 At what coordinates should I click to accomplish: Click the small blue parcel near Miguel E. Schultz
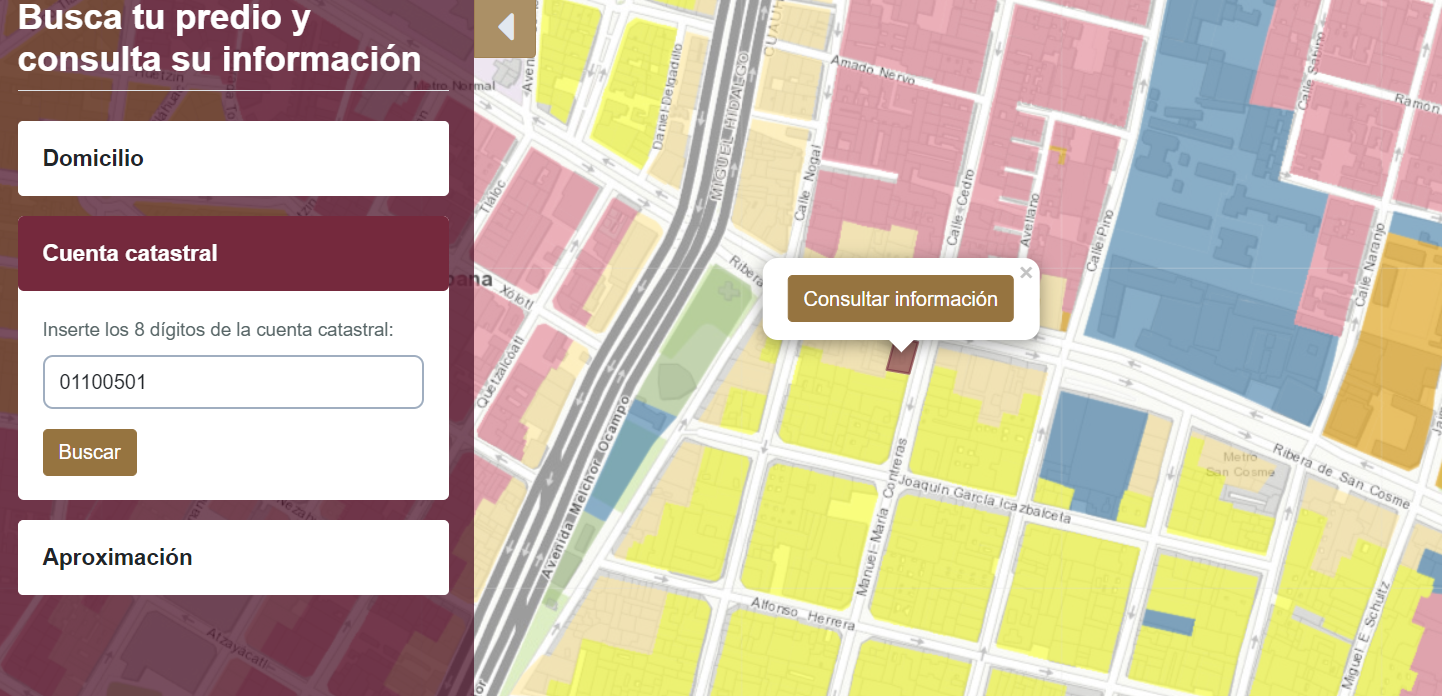1169,621
